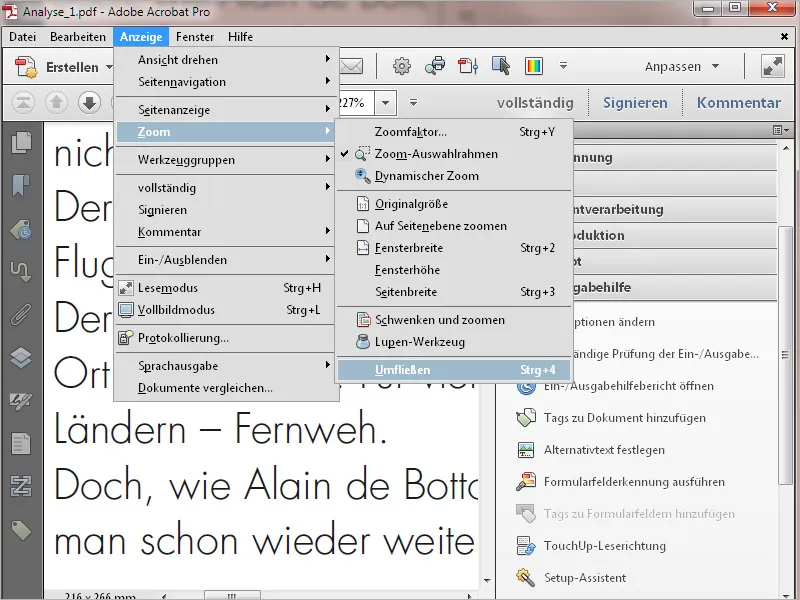Open the Datei menu
This screenshot has width=800, height=600.
pos(22,37)
